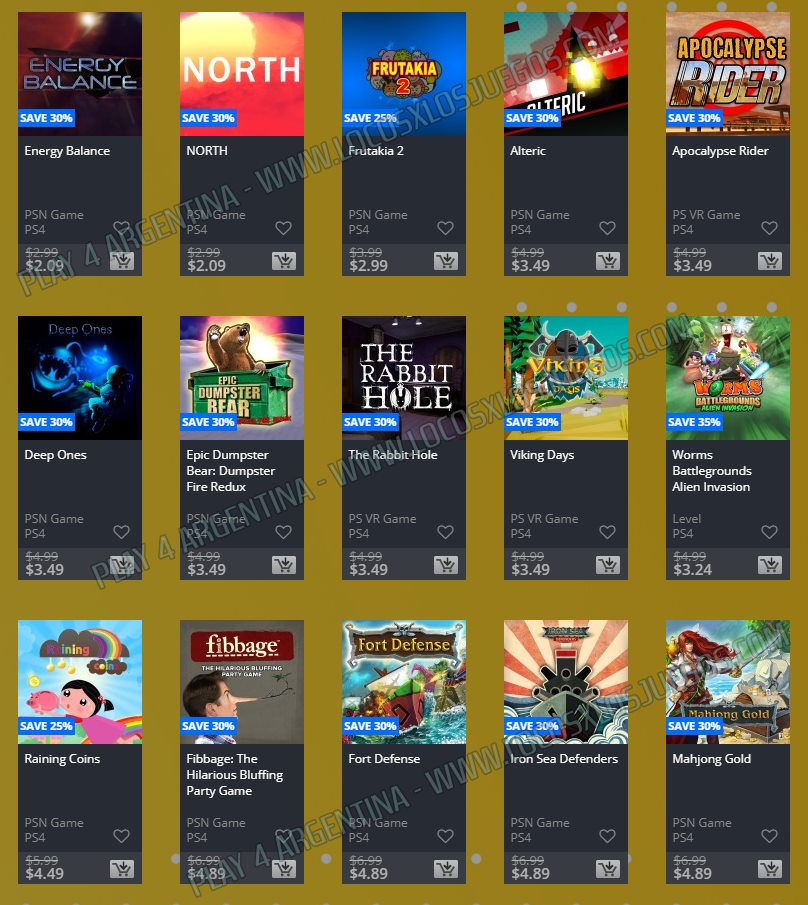Image resolution: width=808 pixels, height=905 pixels.
Task: Open the Fibbage game title link
Action: pos(235,775)
